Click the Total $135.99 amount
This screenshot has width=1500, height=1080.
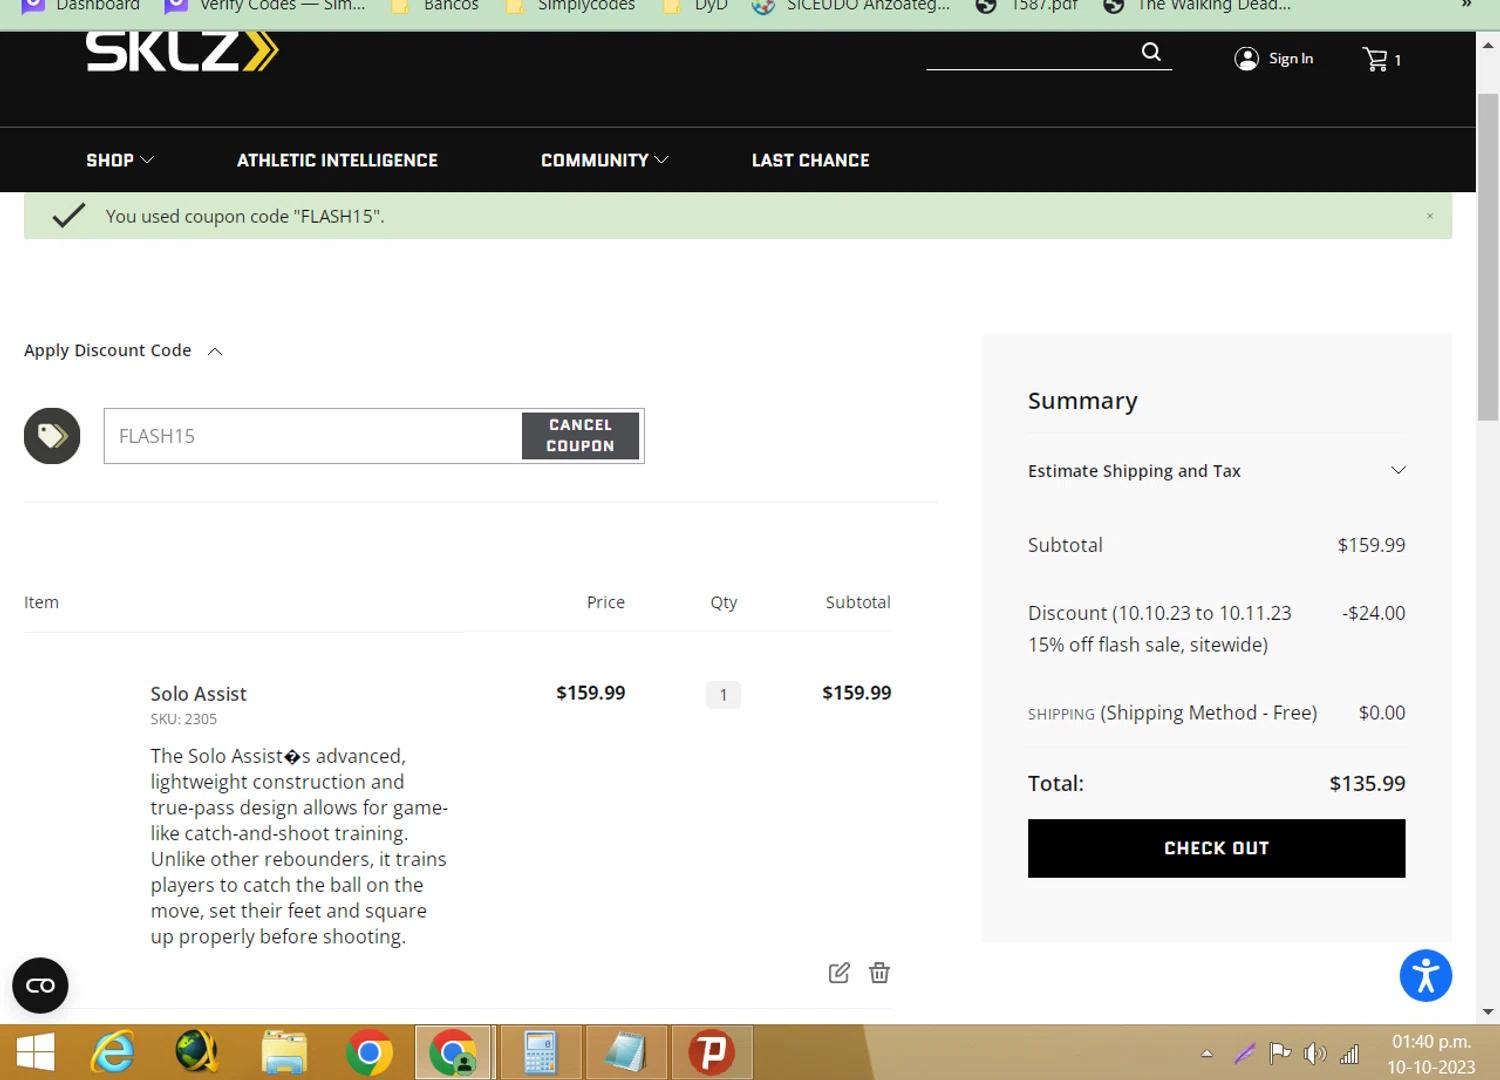[1367, 784]
